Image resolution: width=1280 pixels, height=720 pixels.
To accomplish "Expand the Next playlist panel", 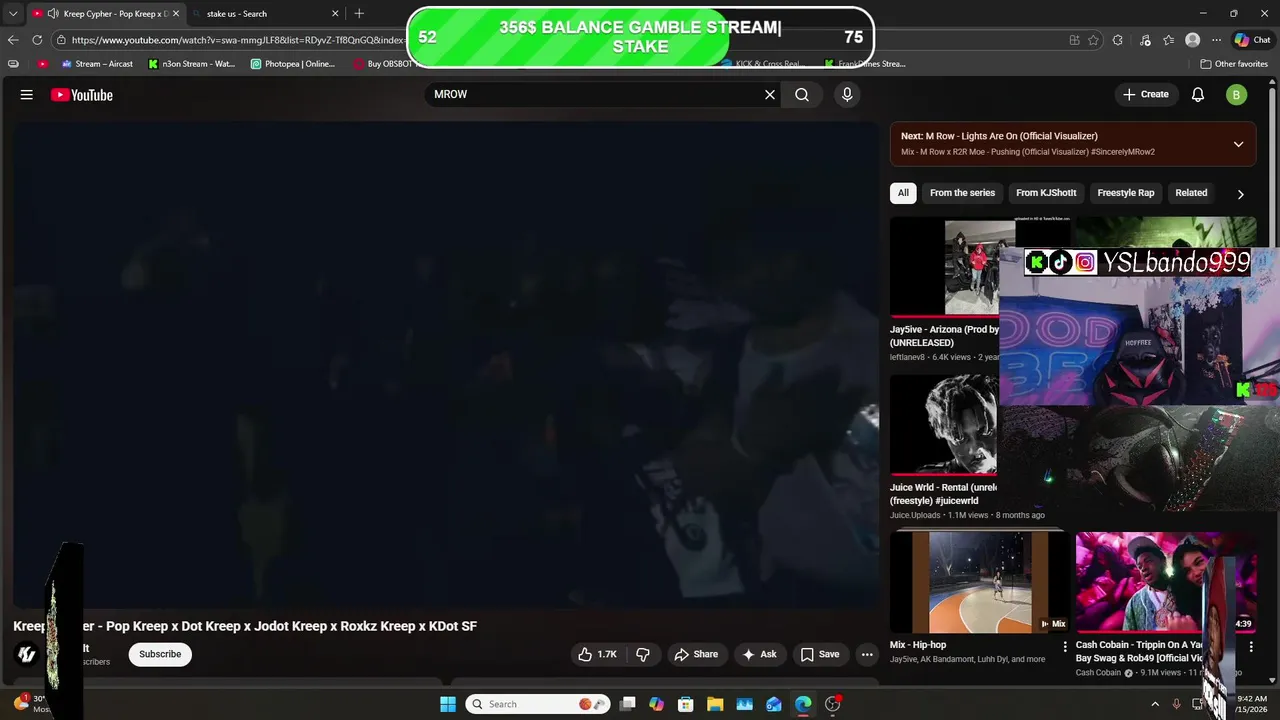I will point(1238,144).
